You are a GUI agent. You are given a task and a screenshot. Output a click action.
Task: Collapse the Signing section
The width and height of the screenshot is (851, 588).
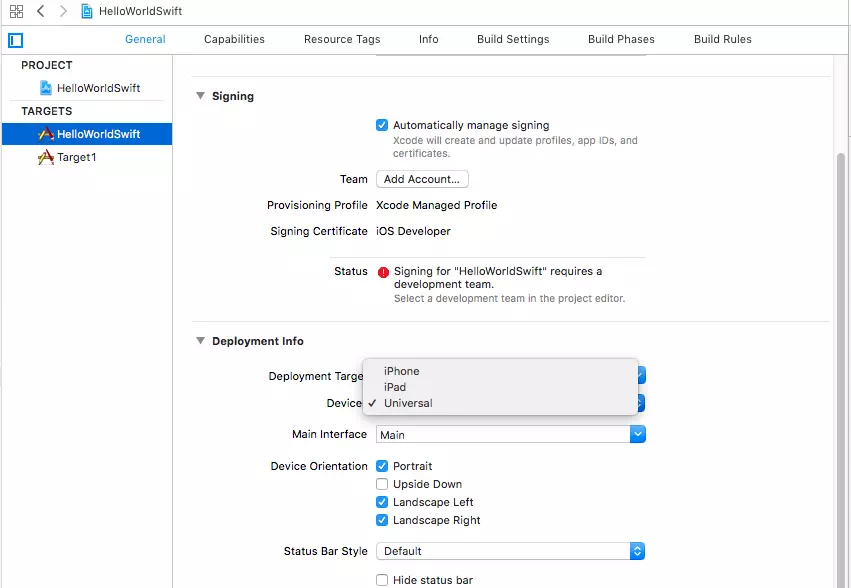tap(200, 96)
